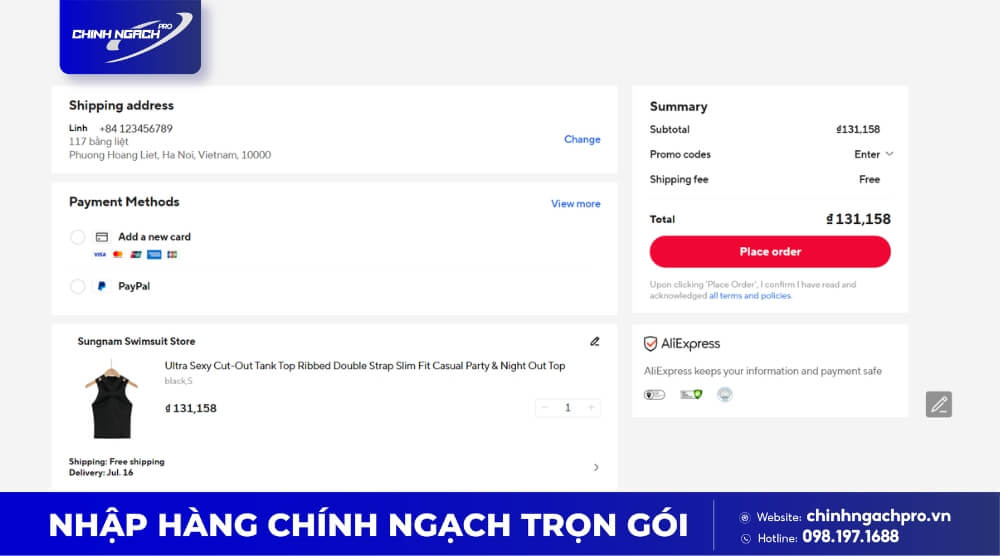Open all terms and policies link

point(750,296)
